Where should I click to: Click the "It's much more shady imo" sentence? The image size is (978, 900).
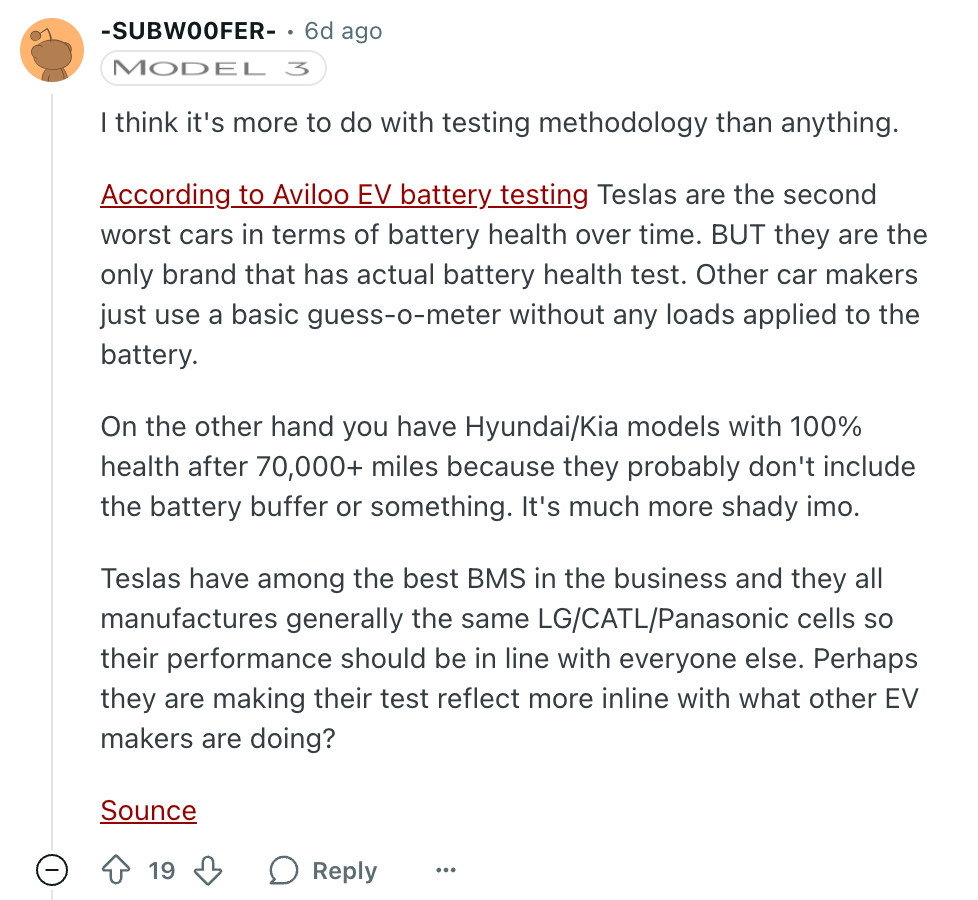(690, 506)
